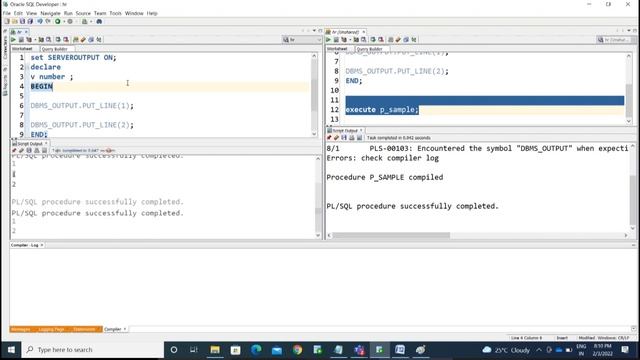
Task: Click binoculars Find DB Object icon
Action: [x=99, y=21]
